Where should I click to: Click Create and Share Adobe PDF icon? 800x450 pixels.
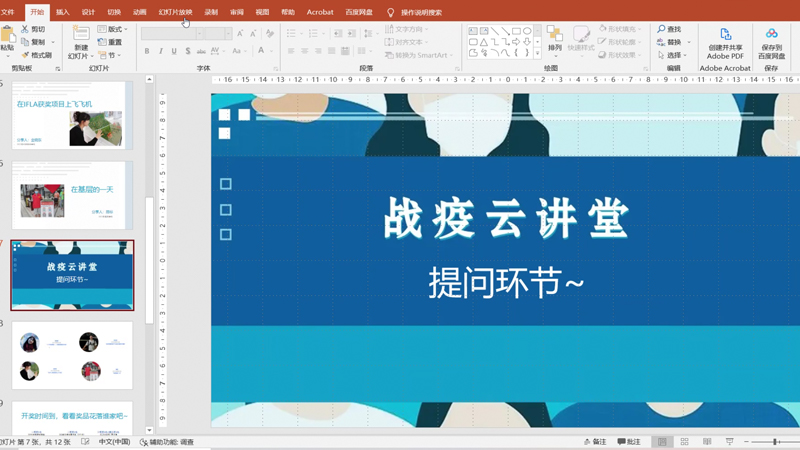point(725,34)
